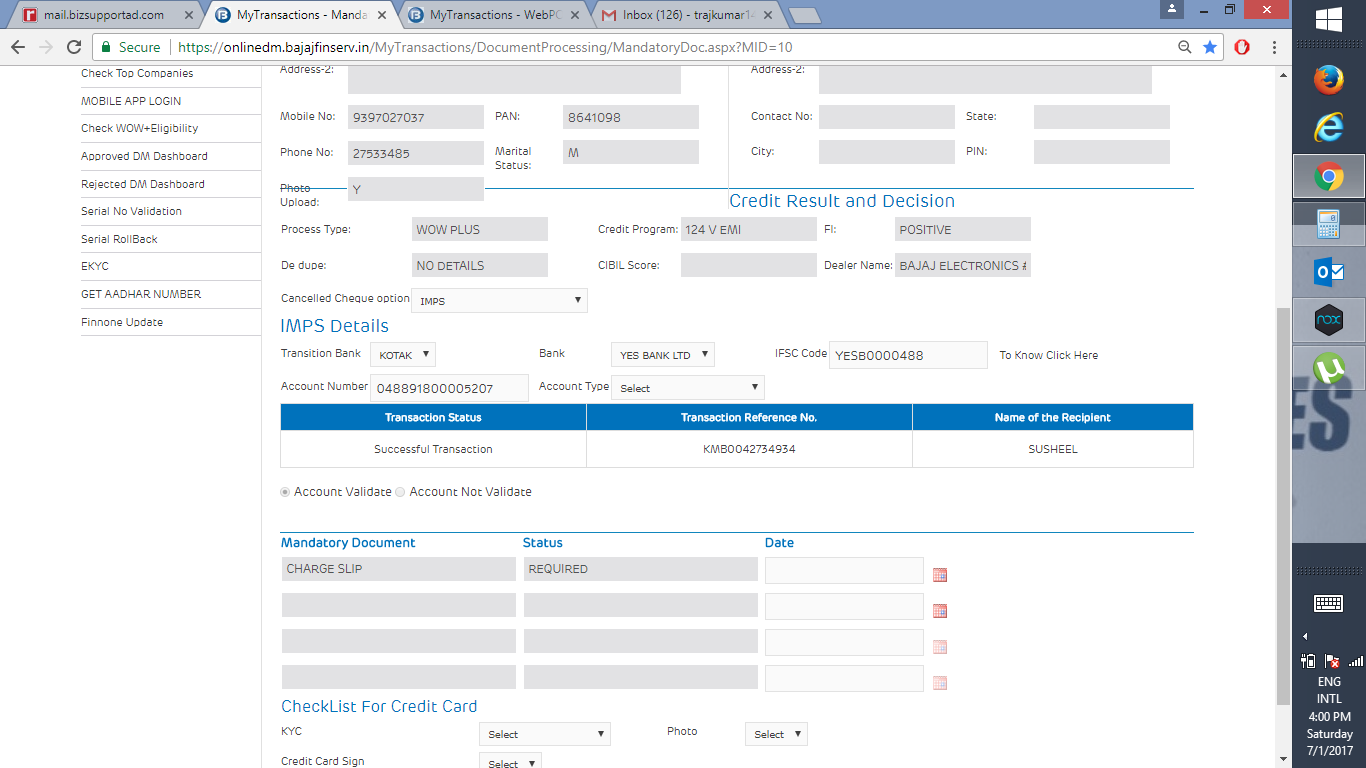Open Firefox from the taskbar

(x=1328, y=79)
